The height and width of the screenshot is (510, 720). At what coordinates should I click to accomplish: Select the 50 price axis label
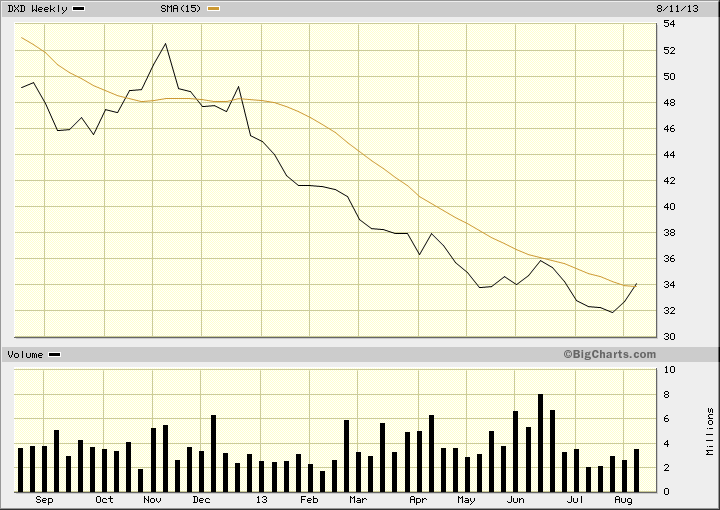[x=669, y=77]
